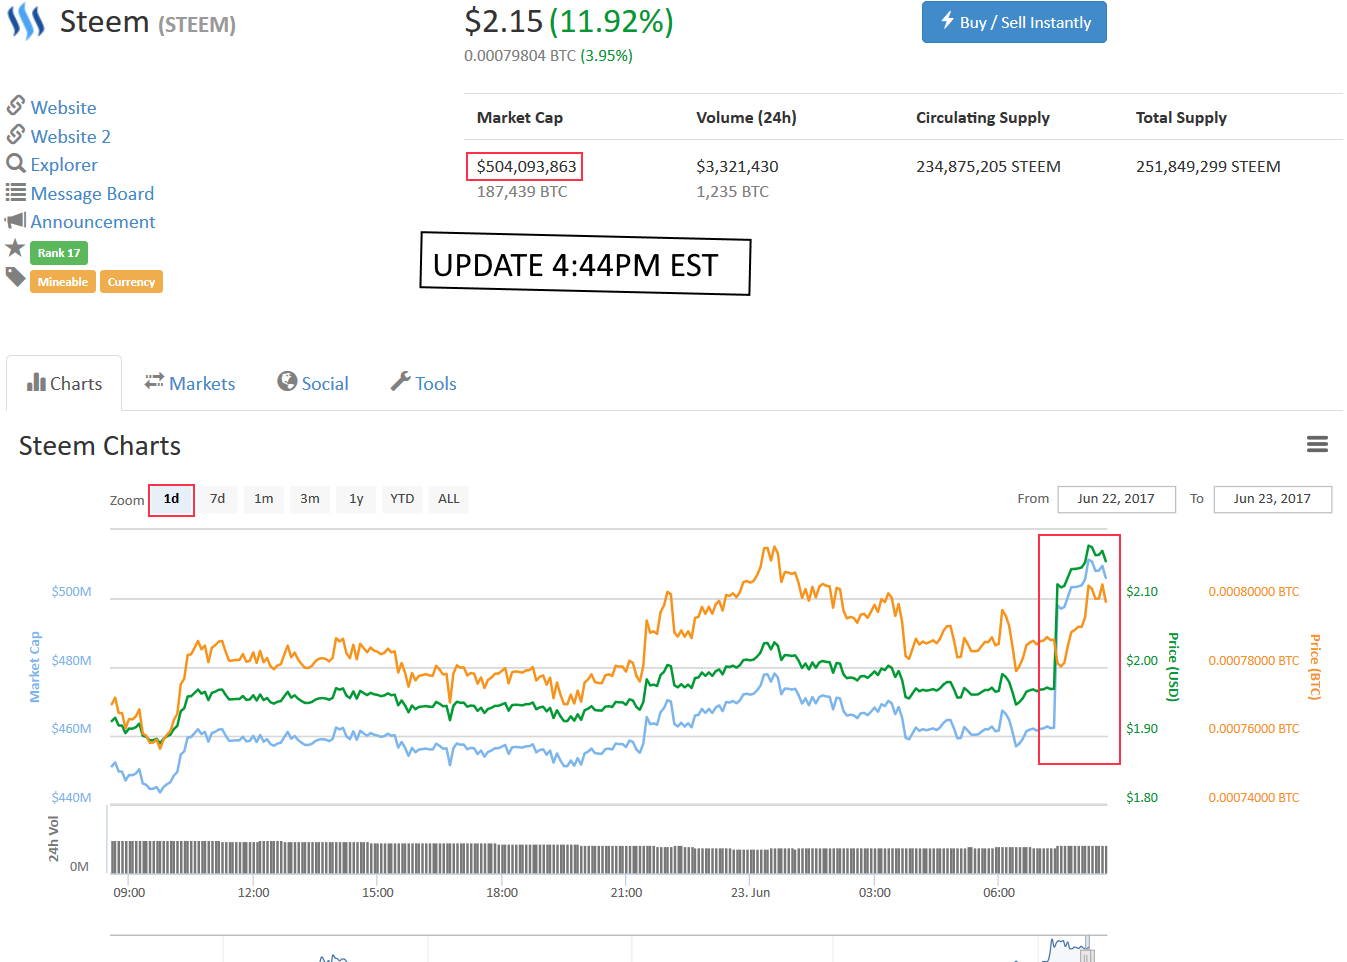
Task: Select the 1d zoom range
Action: pos(171,499)
